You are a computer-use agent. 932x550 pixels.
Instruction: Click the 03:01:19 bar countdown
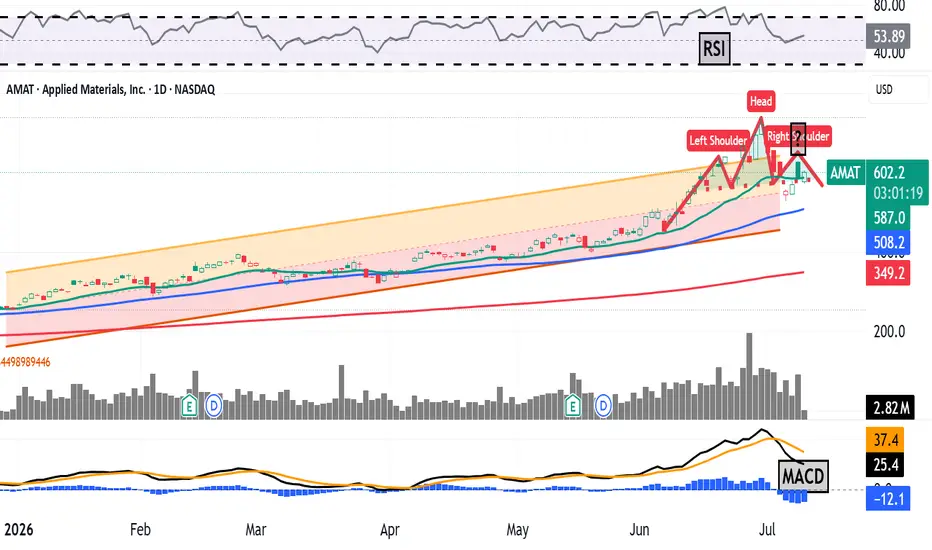pos(898,193)
